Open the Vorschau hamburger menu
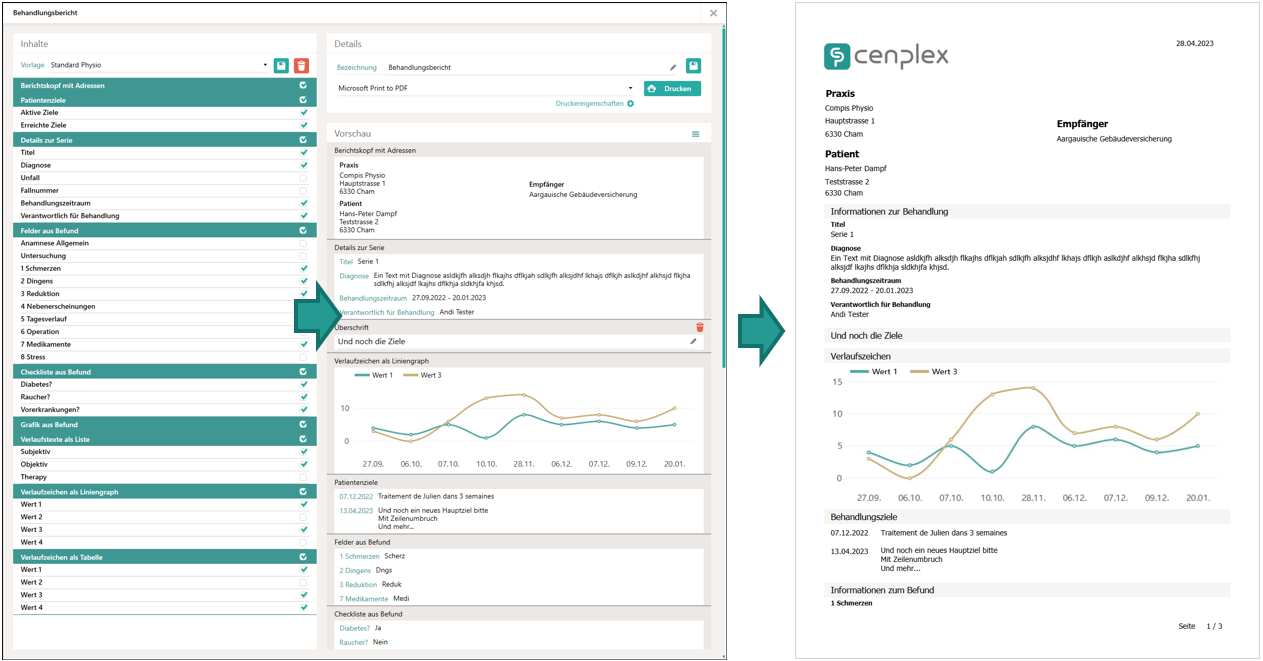This screenshot has width=1263, height=661. (696, 134)
